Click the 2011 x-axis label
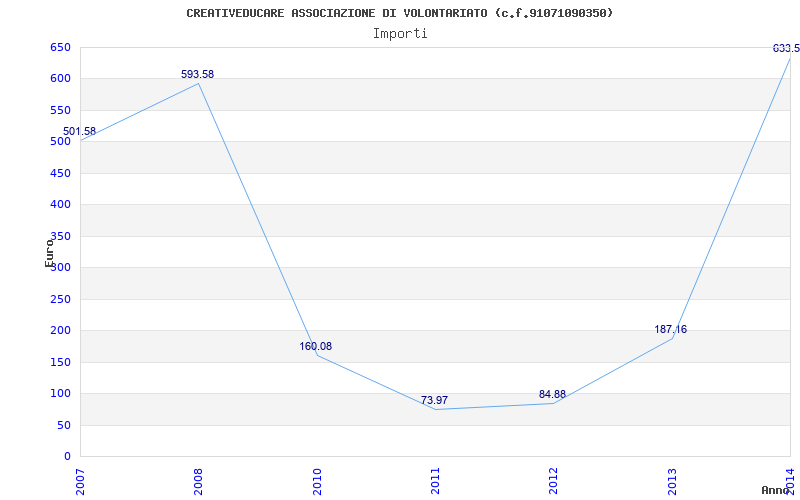800x500 pixels. tap(435, 481)
